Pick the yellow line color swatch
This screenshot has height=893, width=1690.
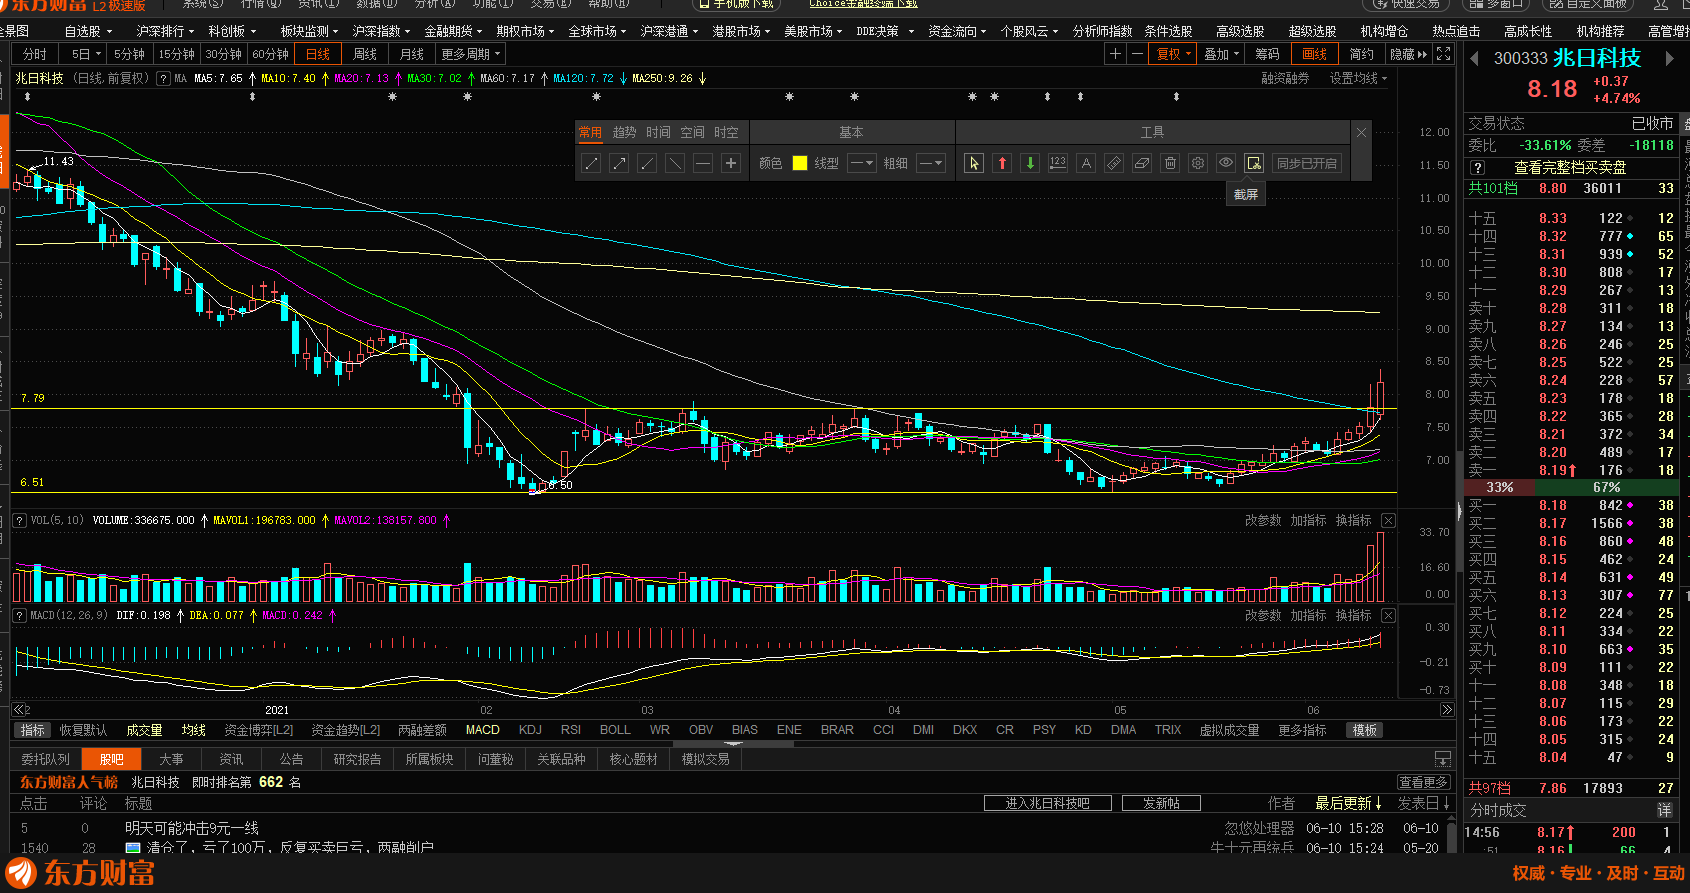800,163
